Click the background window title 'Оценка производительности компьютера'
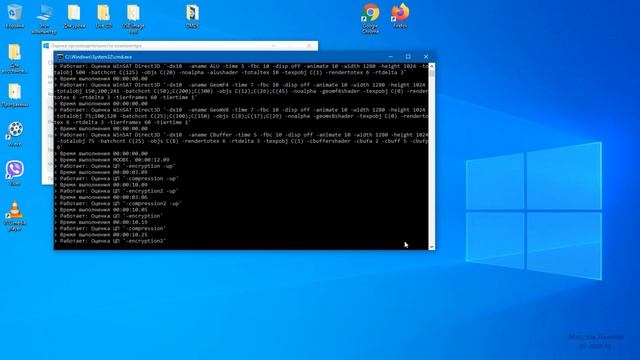 pyautogui.click(x=96, y=46)
